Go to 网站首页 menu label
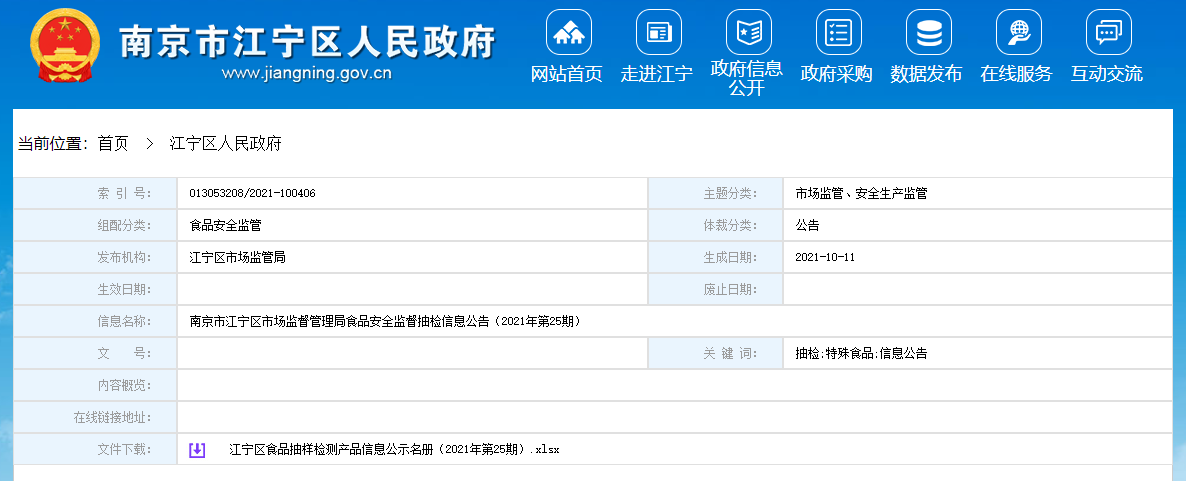Viewport: 1186px width, 481px height. (x=567, y=74)
